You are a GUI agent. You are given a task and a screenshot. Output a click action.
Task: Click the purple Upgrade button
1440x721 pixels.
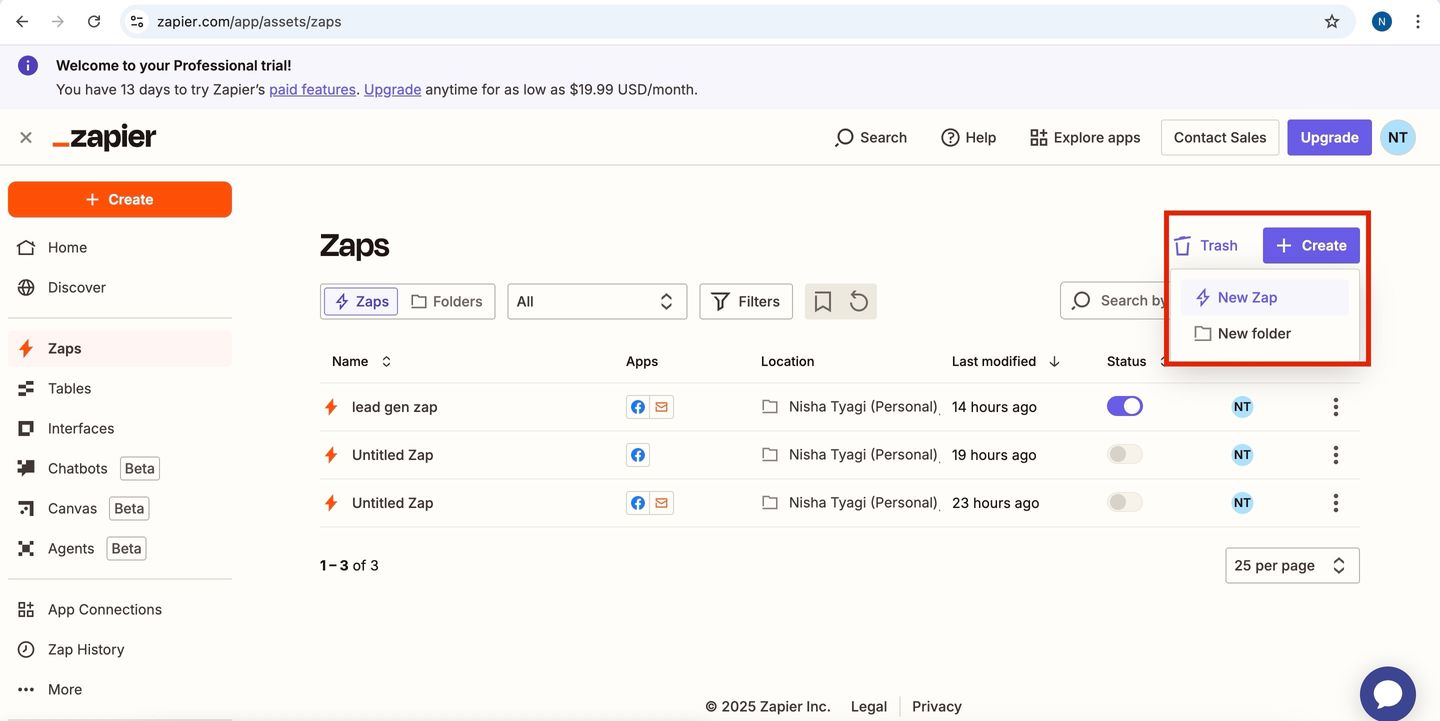click(x=1329, y=137)
